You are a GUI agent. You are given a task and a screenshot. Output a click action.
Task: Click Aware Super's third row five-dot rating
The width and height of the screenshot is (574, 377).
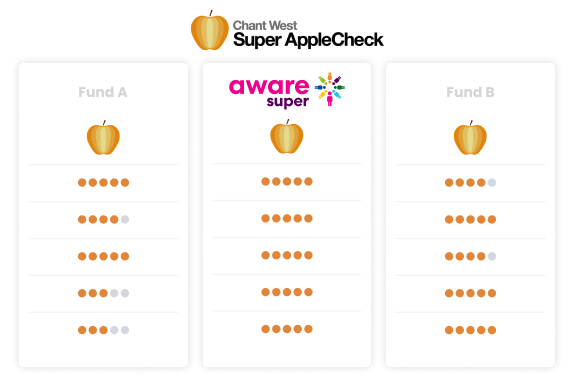287,255
